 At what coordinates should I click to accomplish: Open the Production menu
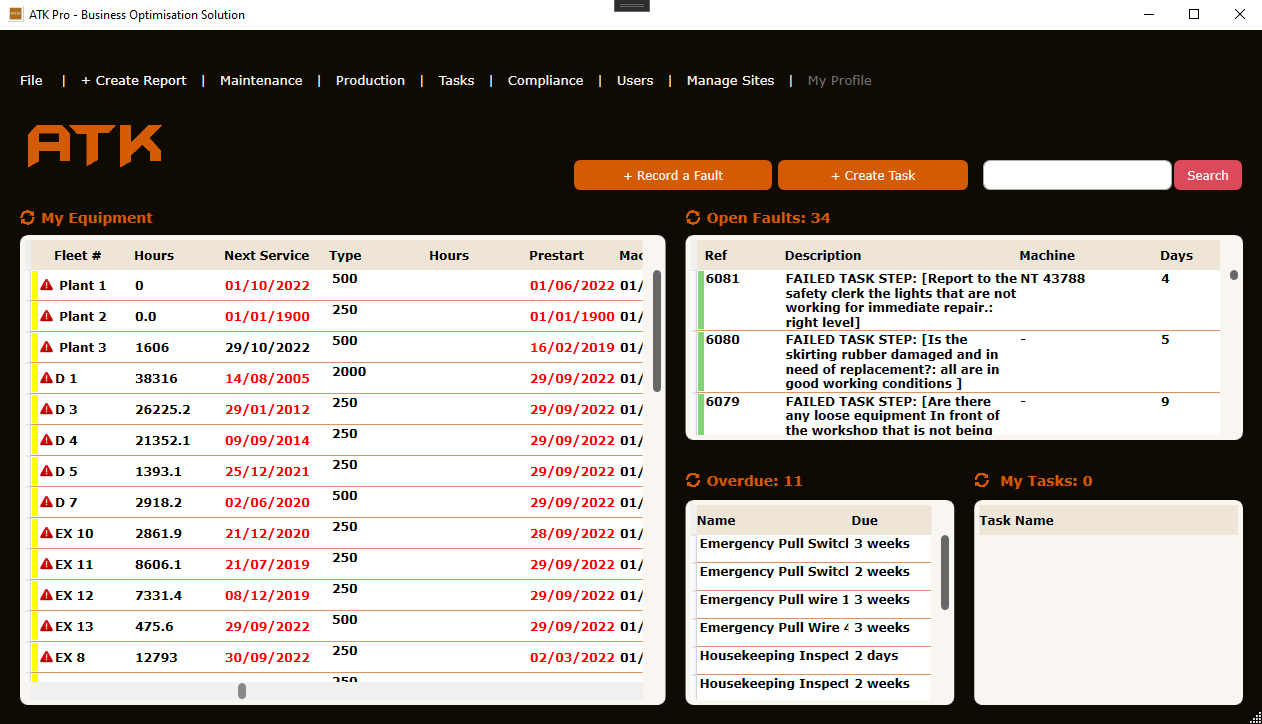click(370, 80)
